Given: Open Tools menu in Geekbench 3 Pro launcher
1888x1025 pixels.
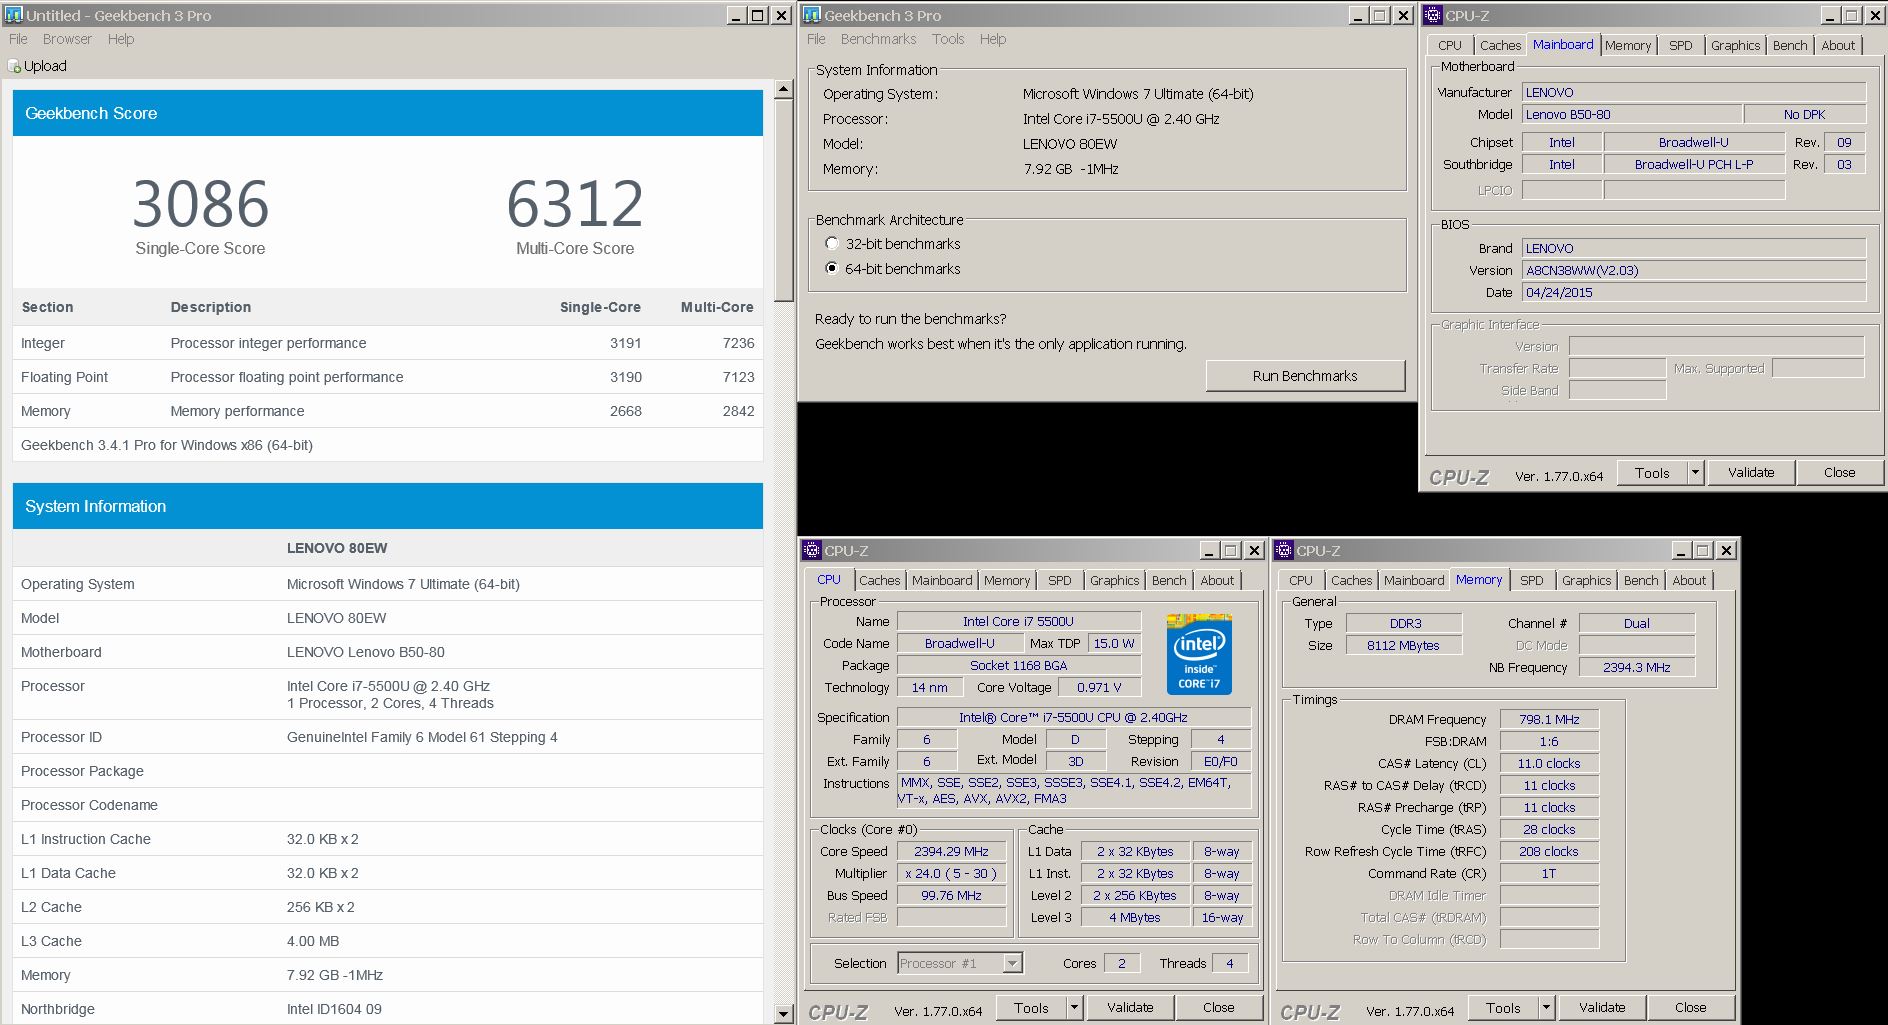Looking at the screenshot, I should point(948,39).
